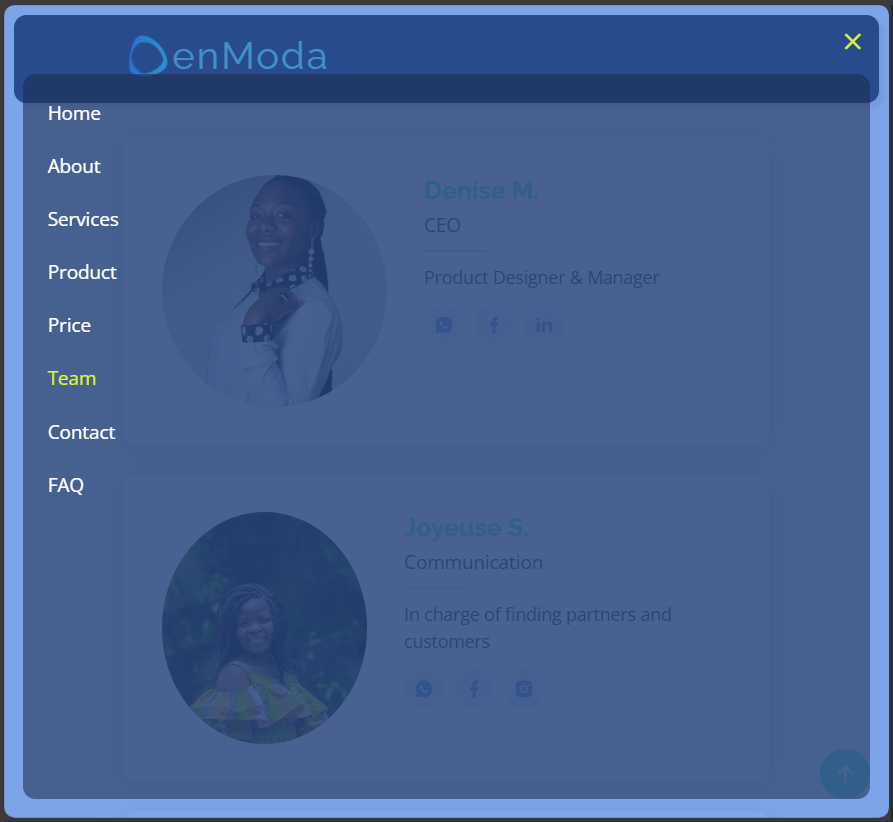Click the highlighted Team menu item
Image resolution: width=893 pixels, height=822 pixels.
(71, 378)
